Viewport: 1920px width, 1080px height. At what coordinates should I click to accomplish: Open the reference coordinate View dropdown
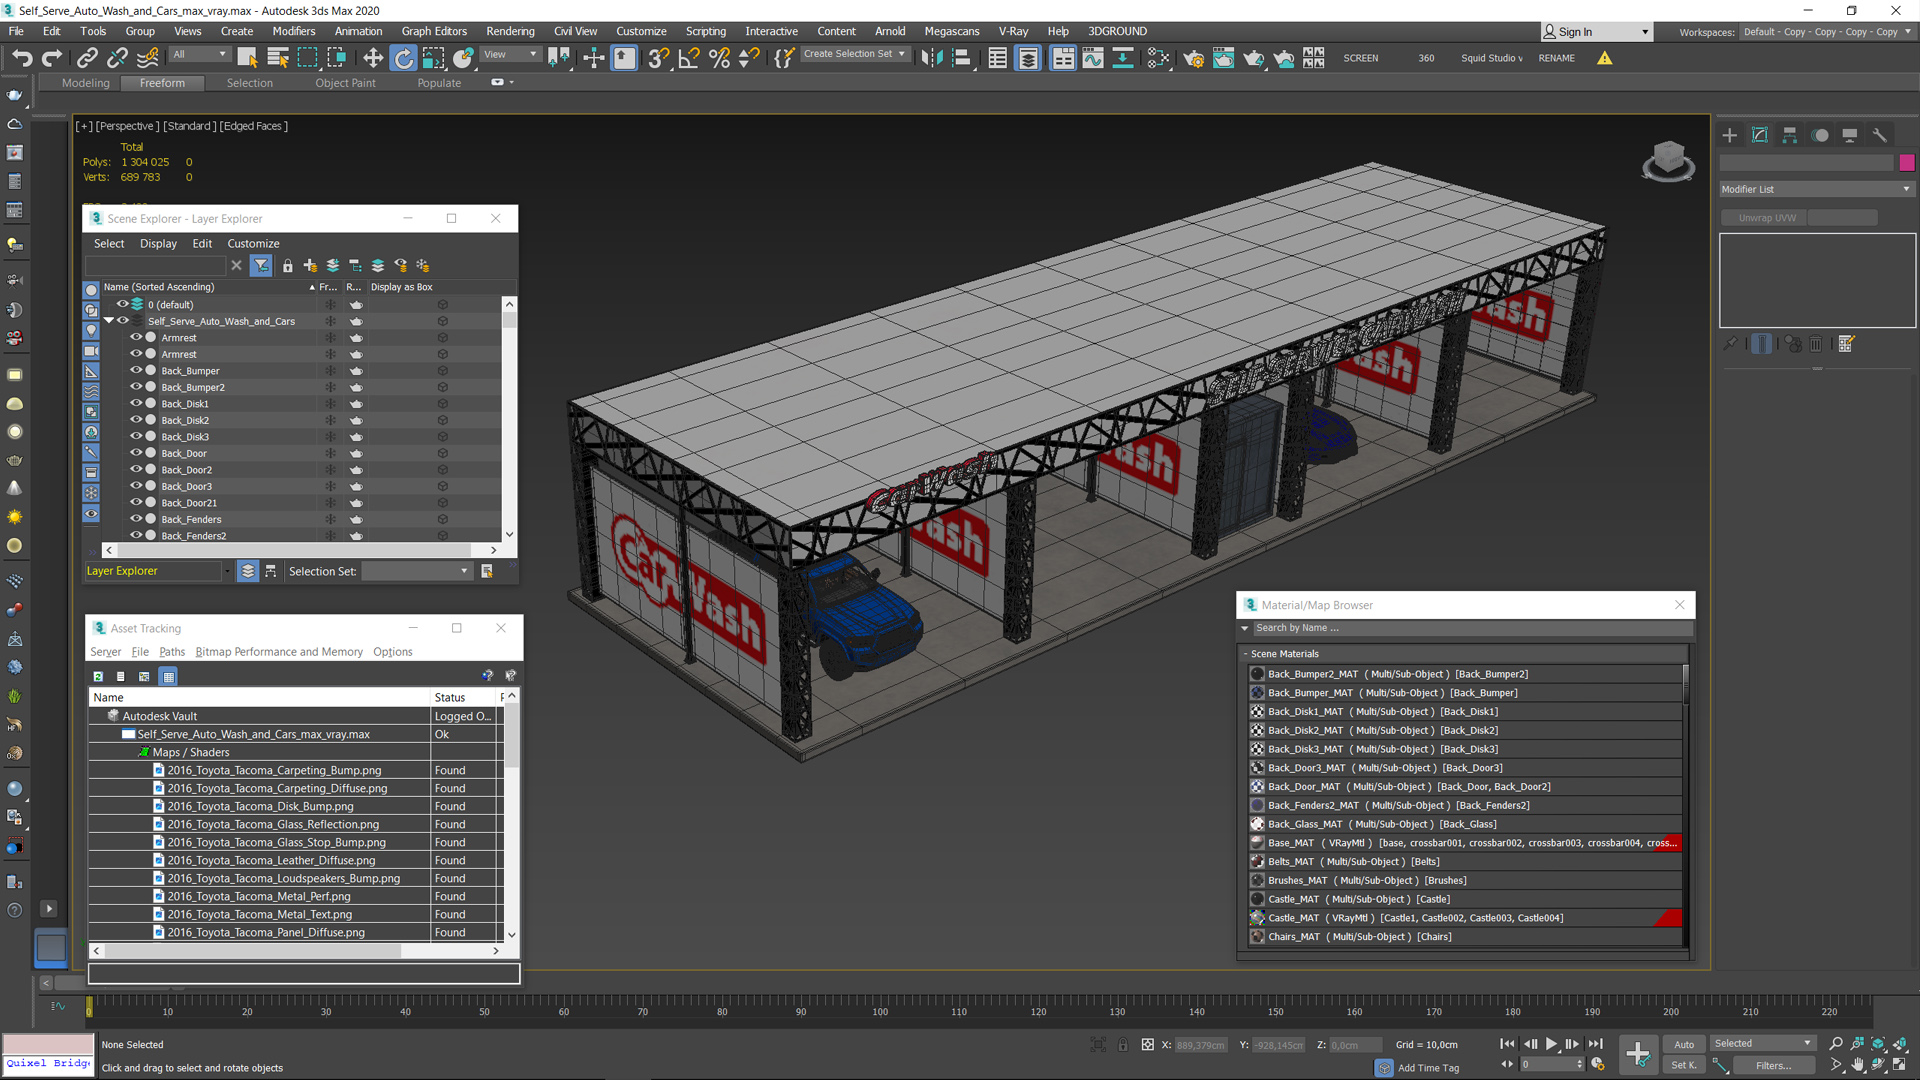[x=510, y=55]
